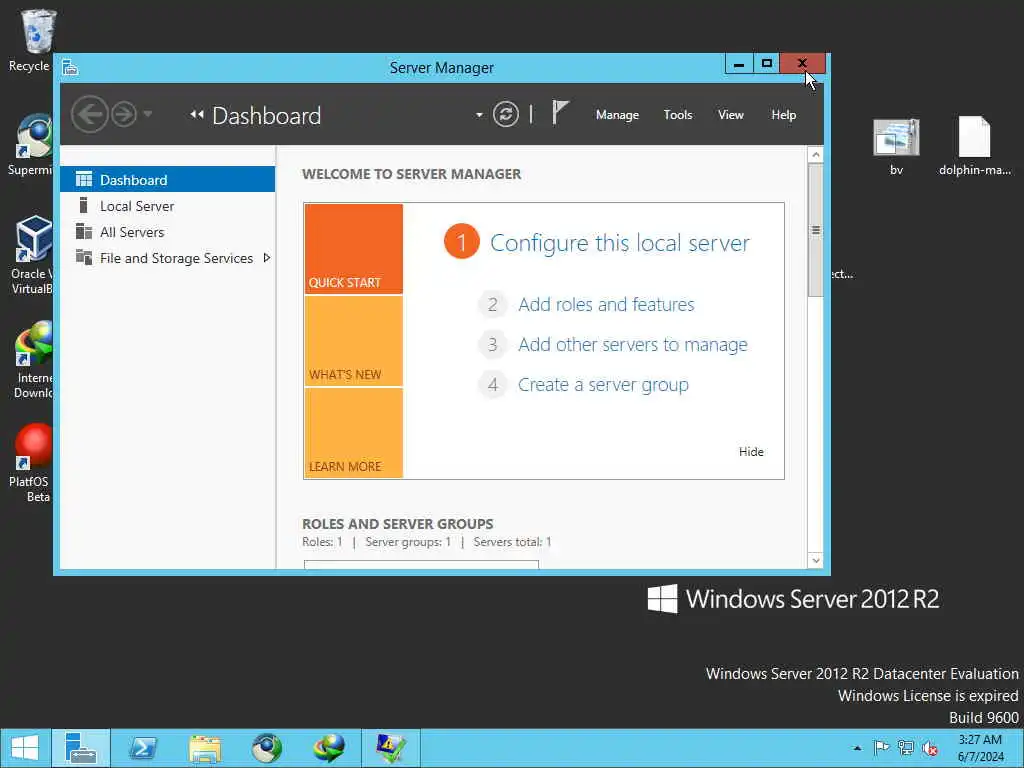Open the Manage menu
This screenshot has width=1024, height=768.
pyautogui.click(x=617, y=115)
